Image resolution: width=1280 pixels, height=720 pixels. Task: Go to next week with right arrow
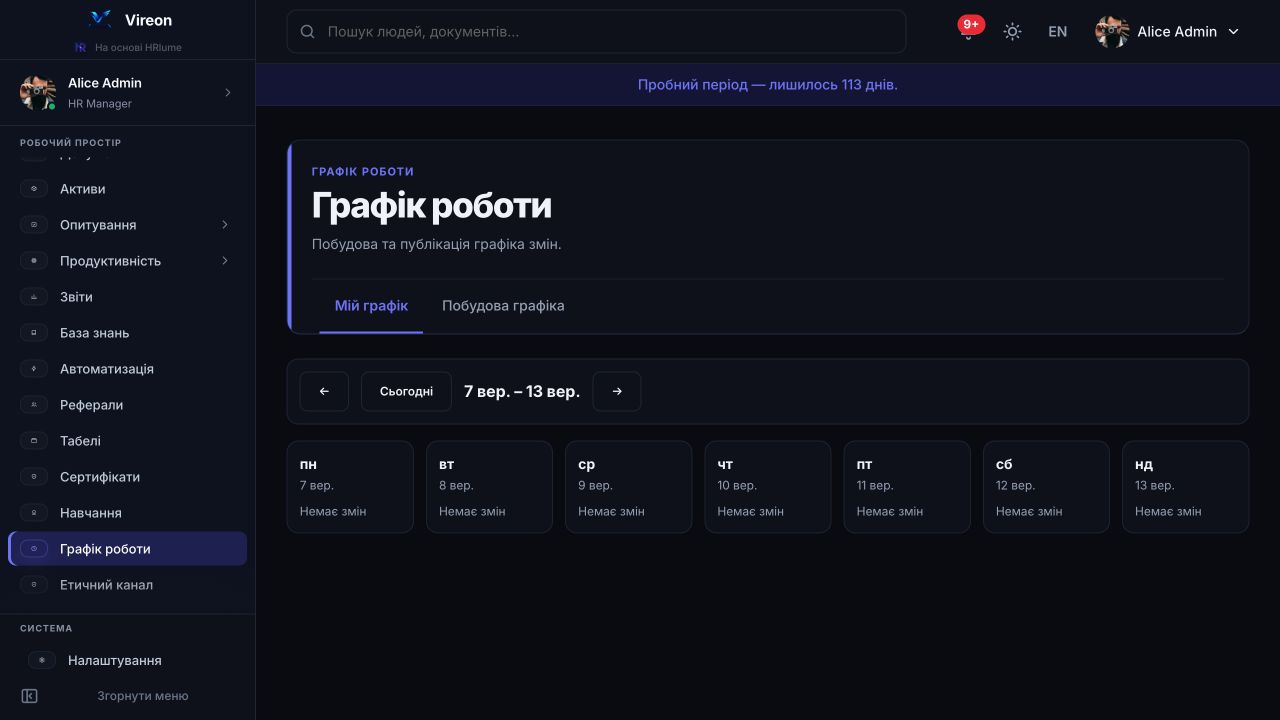click(x=617, y=392)
